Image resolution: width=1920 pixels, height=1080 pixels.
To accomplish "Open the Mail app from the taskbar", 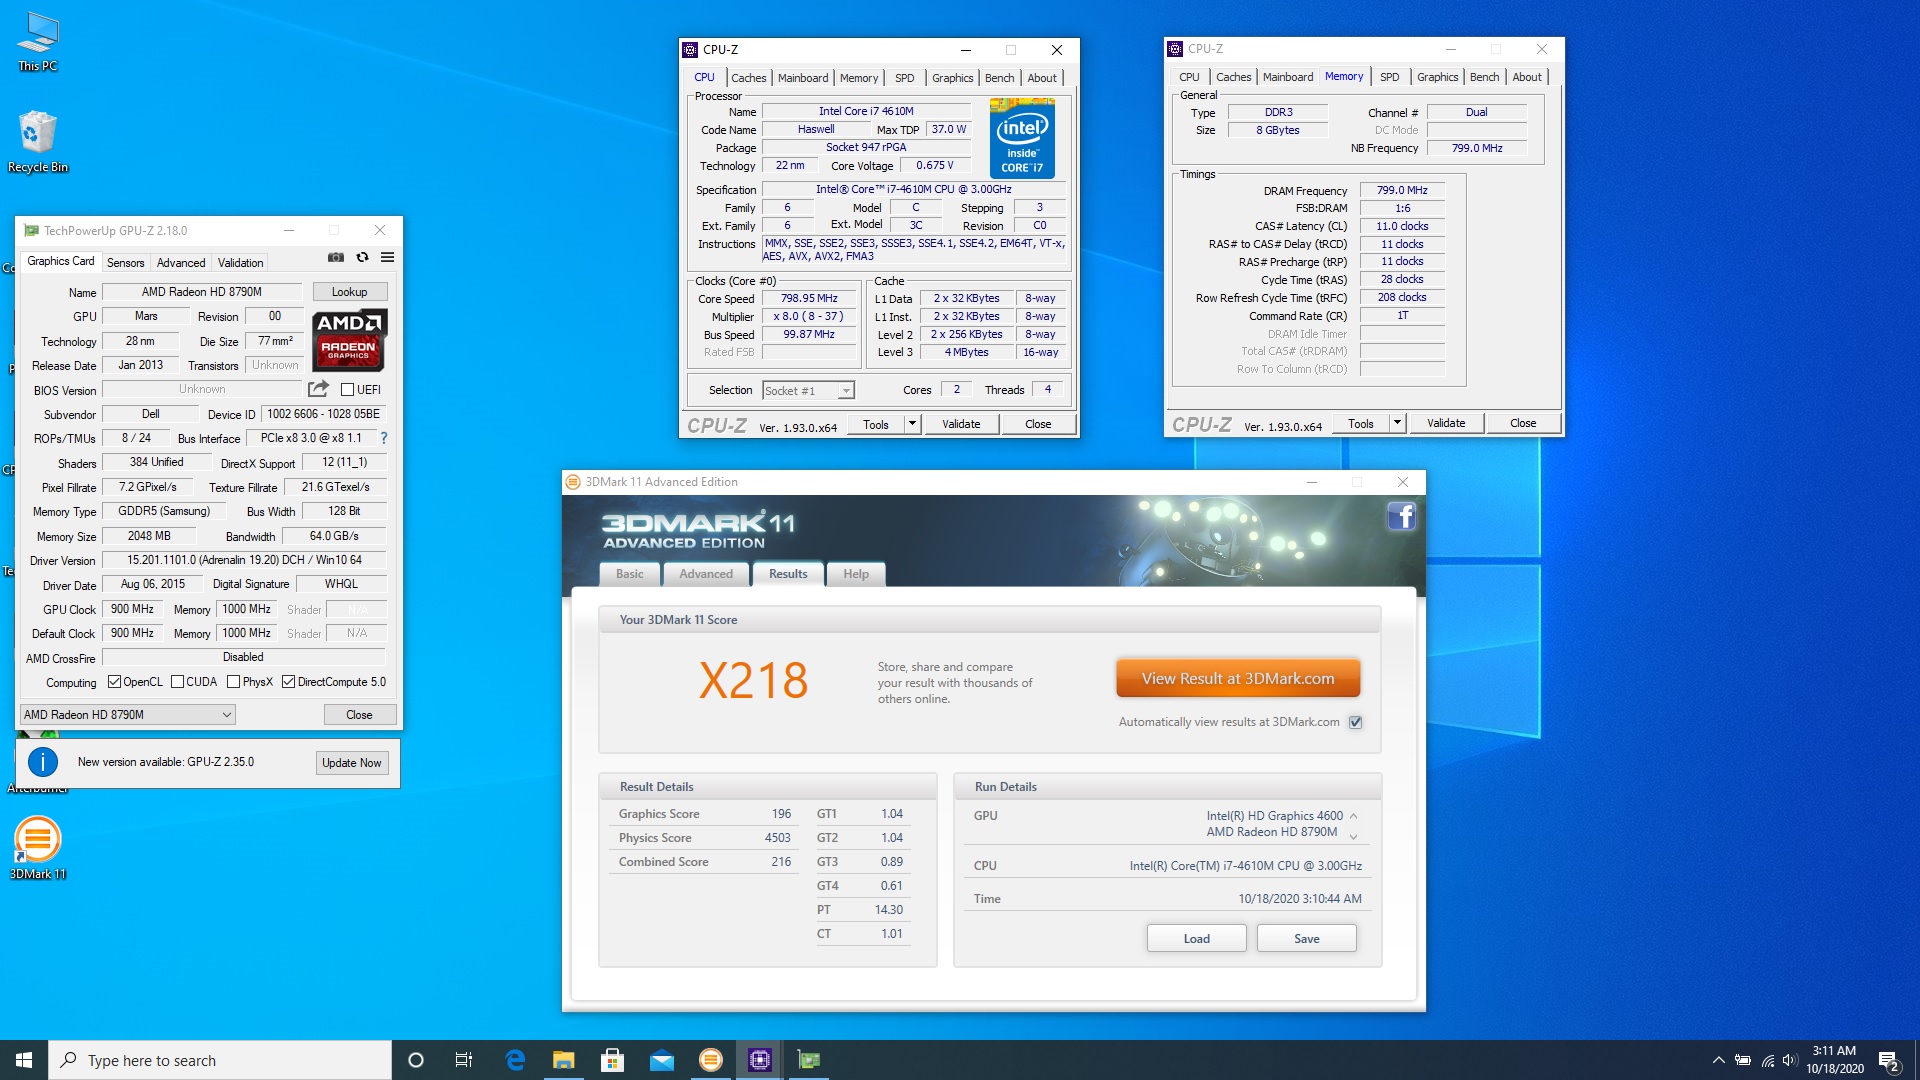I will tap(662, 1060).
